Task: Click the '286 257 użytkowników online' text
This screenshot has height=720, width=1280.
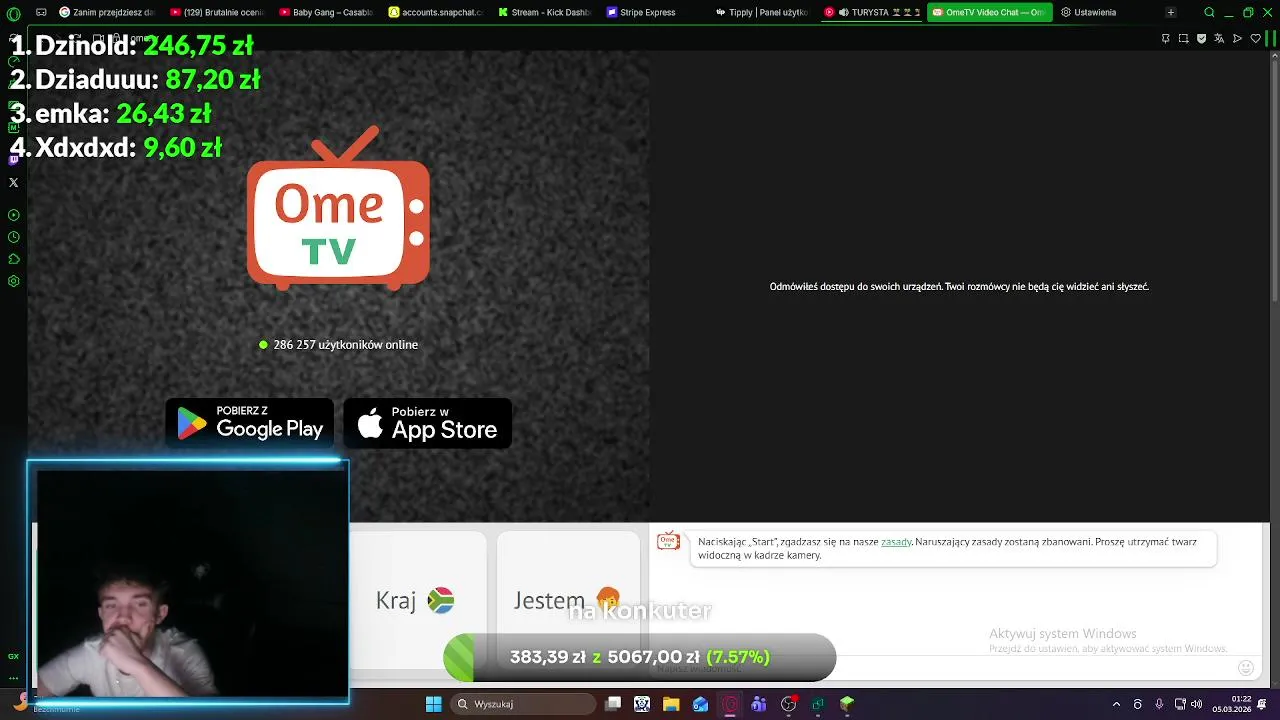Action: click(345, 344)
